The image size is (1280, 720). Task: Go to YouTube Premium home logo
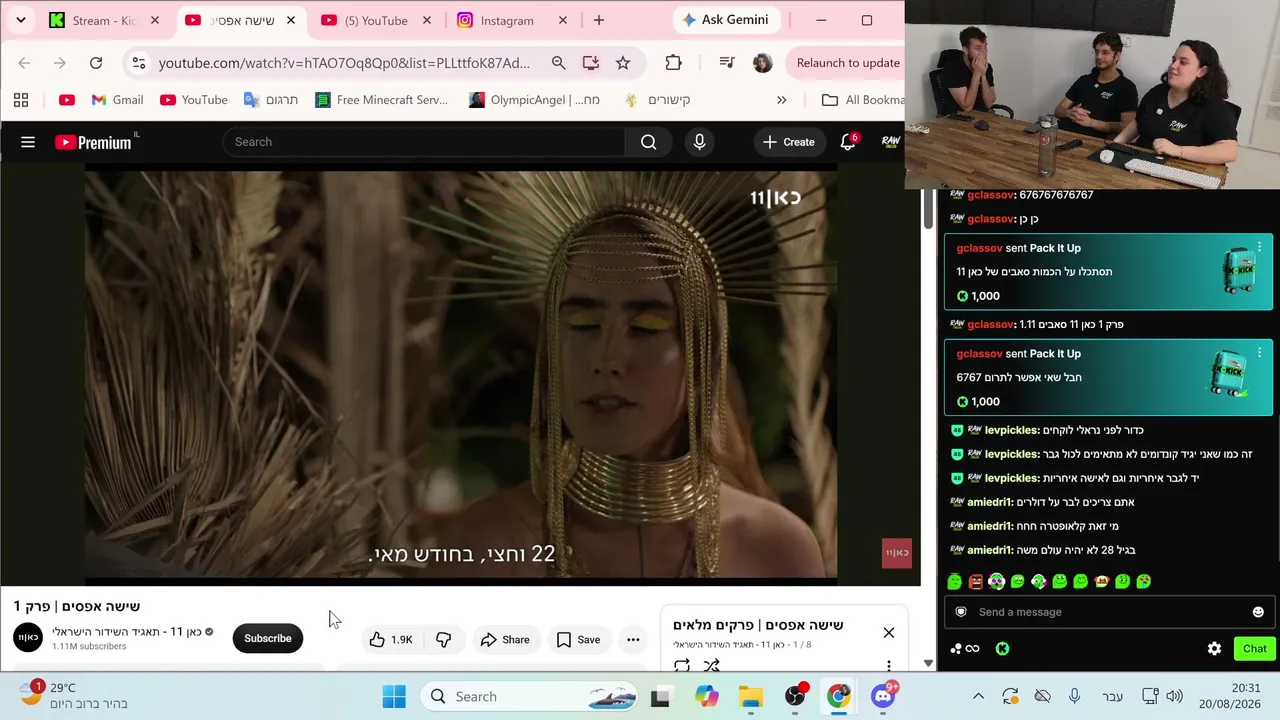[94, 142]
